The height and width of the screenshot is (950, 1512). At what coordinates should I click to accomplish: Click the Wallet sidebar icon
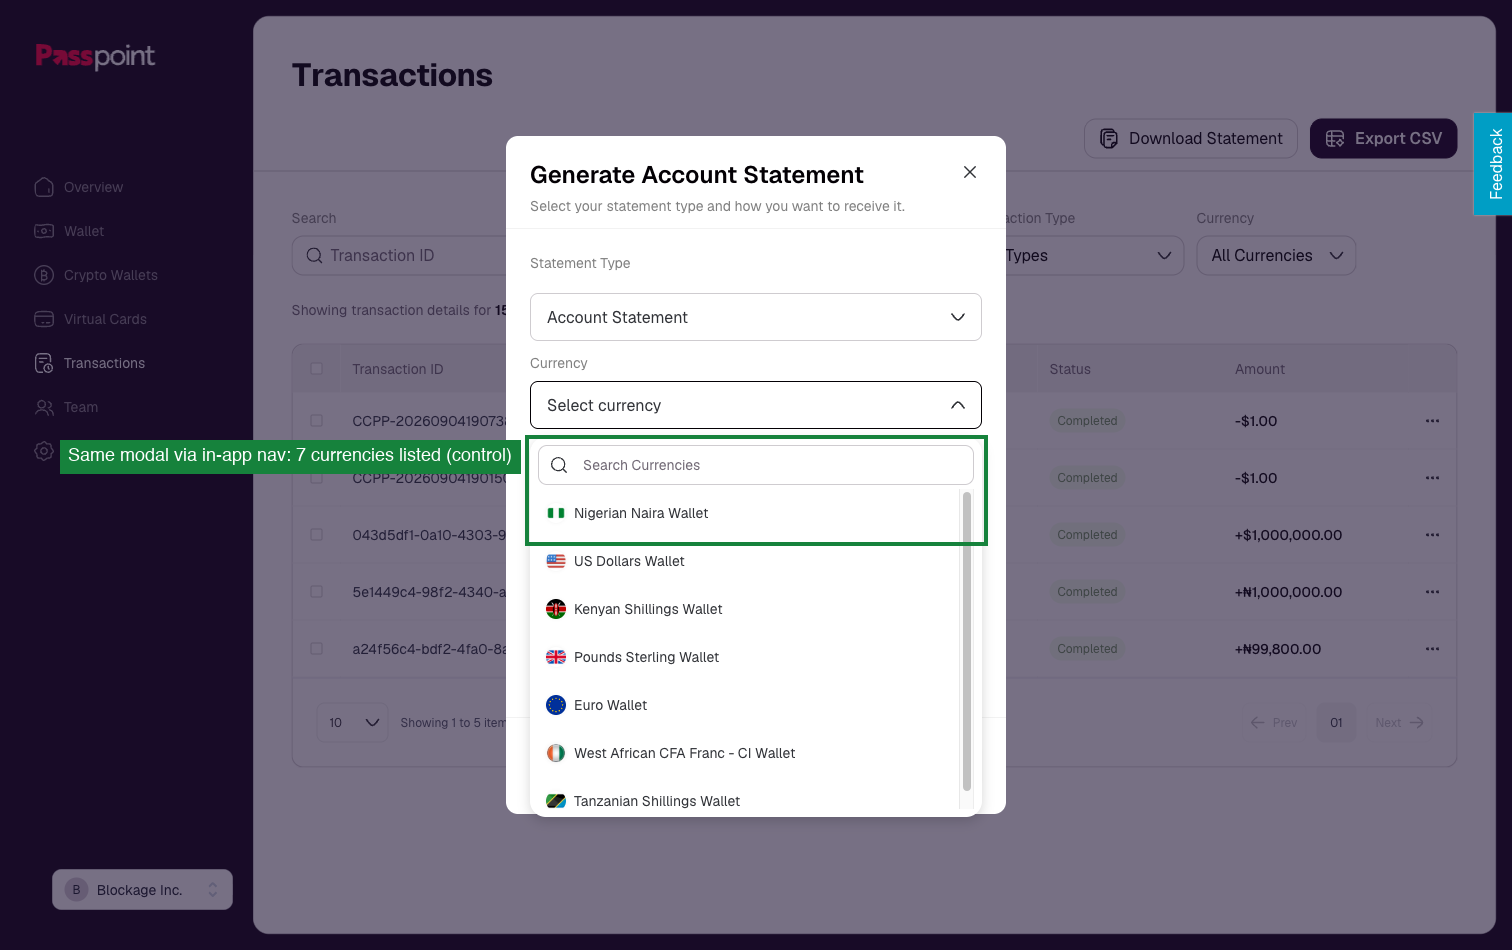coord(44,231)
